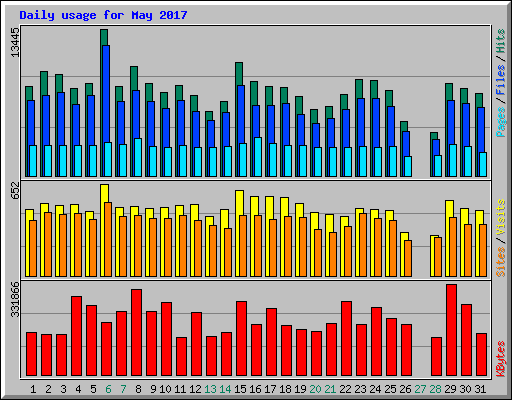Click the tallest green hits bar for day 6
The width and height of the screenshot is (512, 400).
(104, 37)
